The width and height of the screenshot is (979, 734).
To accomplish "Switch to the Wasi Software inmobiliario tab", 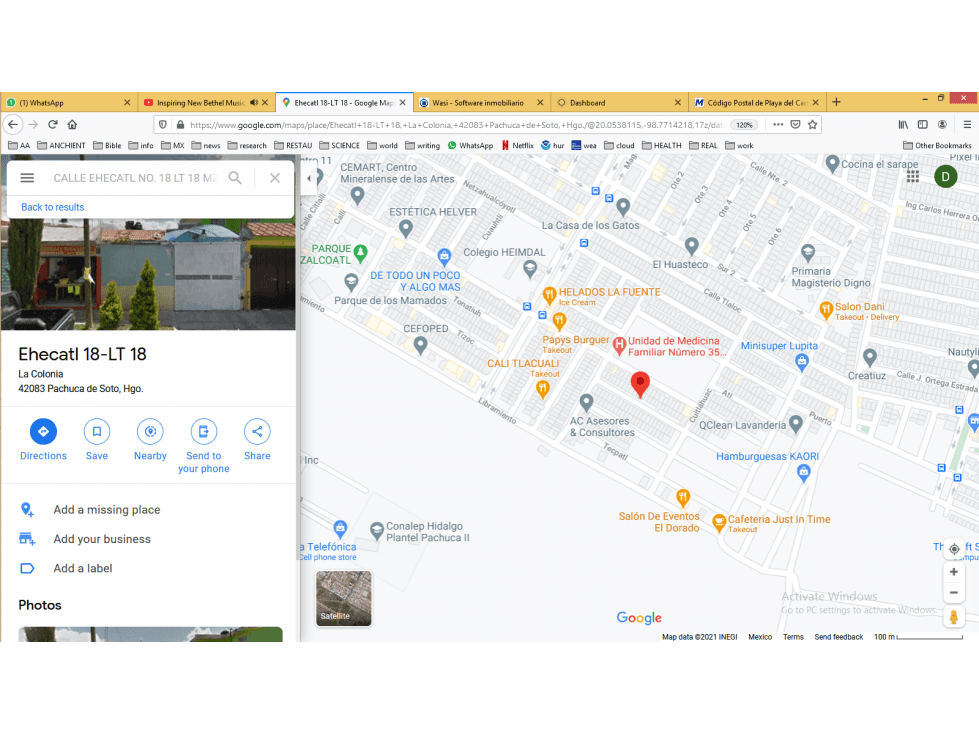I will (x=478, y=102).
